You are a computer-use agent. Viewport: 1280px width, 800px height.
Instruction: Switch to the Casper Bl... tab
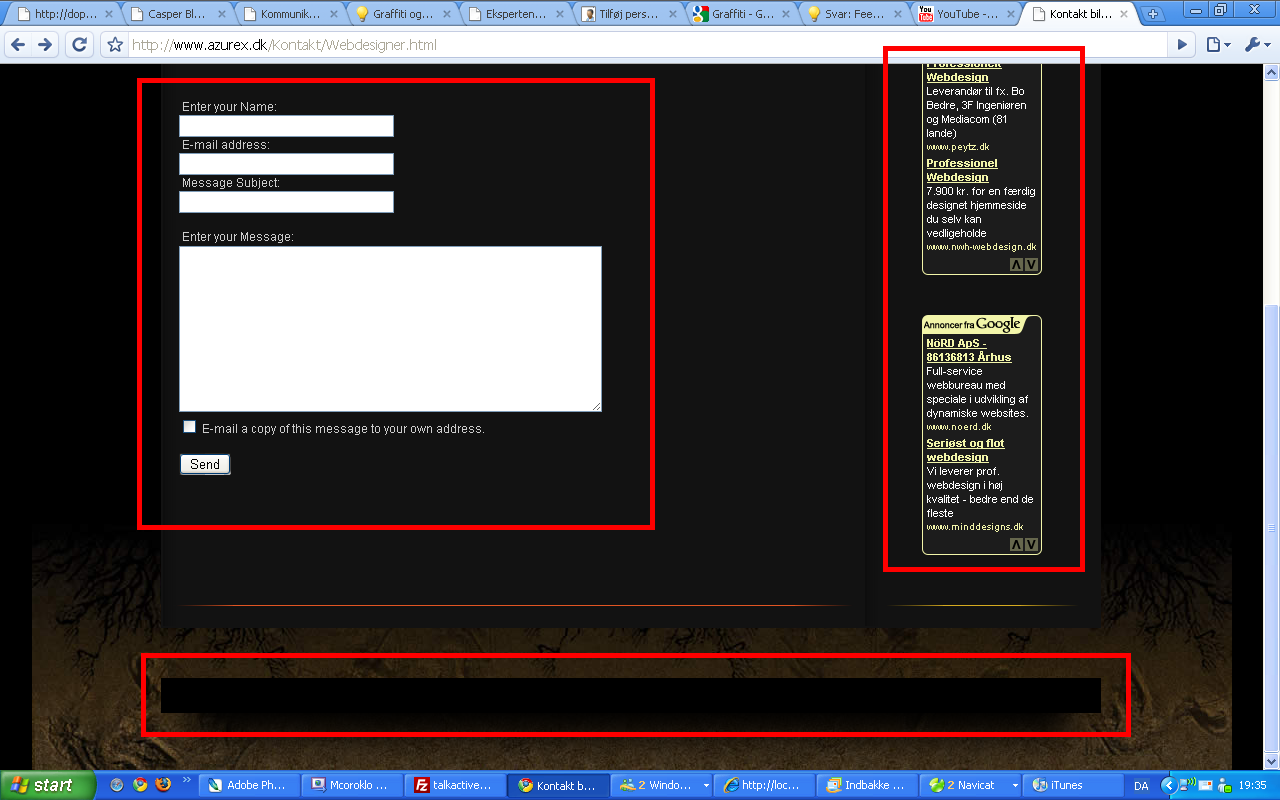coord(176,14)
